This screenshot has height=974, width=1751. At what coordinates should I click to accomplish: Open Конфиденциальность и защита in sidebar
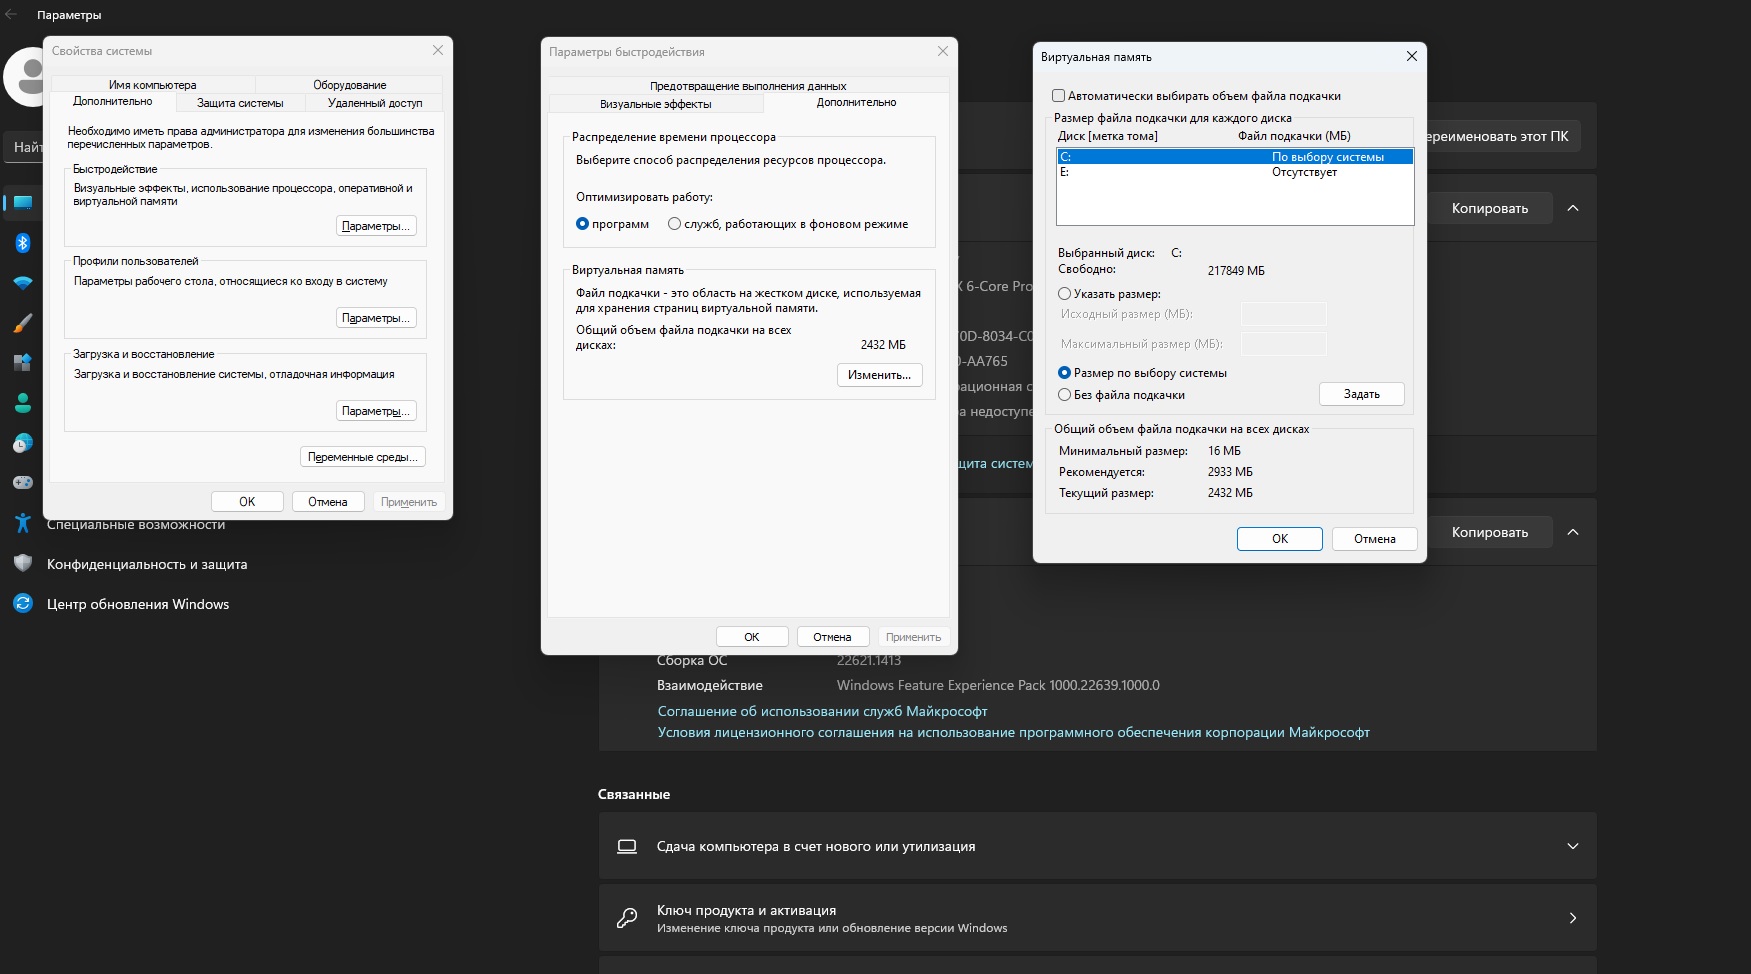(147, 564)
